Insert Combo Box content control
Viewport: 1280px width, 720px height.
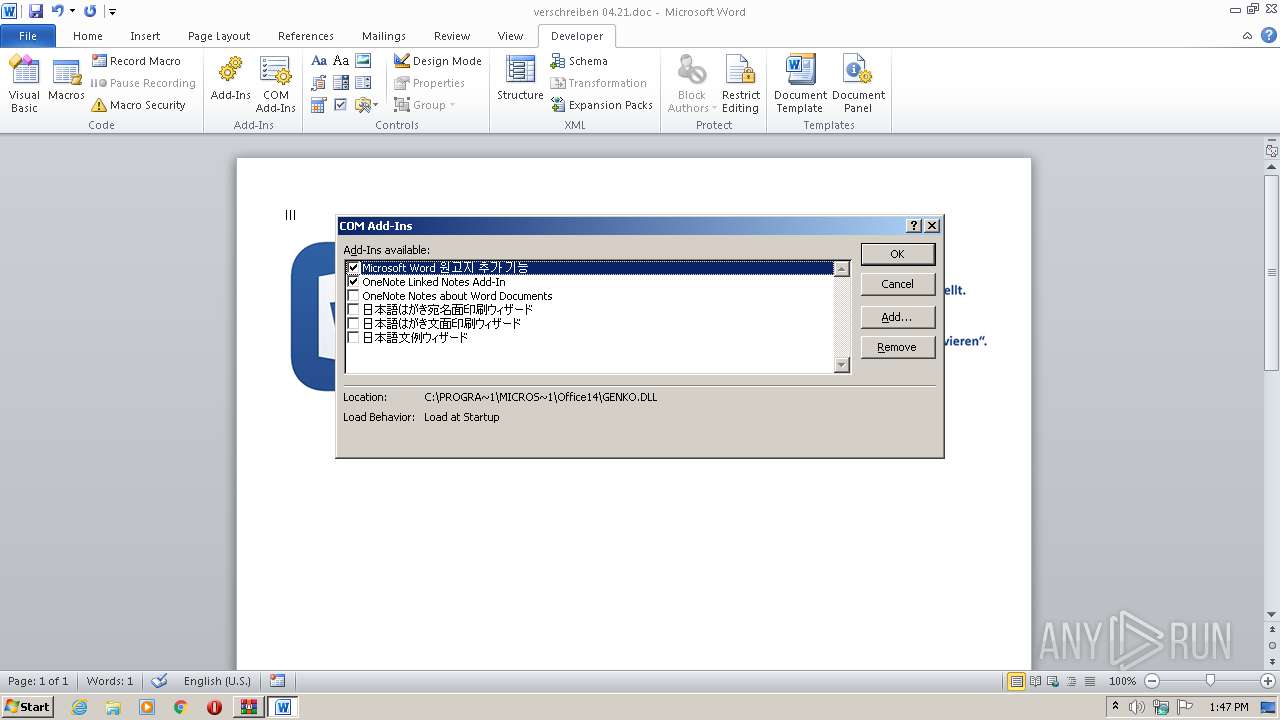coord(341,83)
